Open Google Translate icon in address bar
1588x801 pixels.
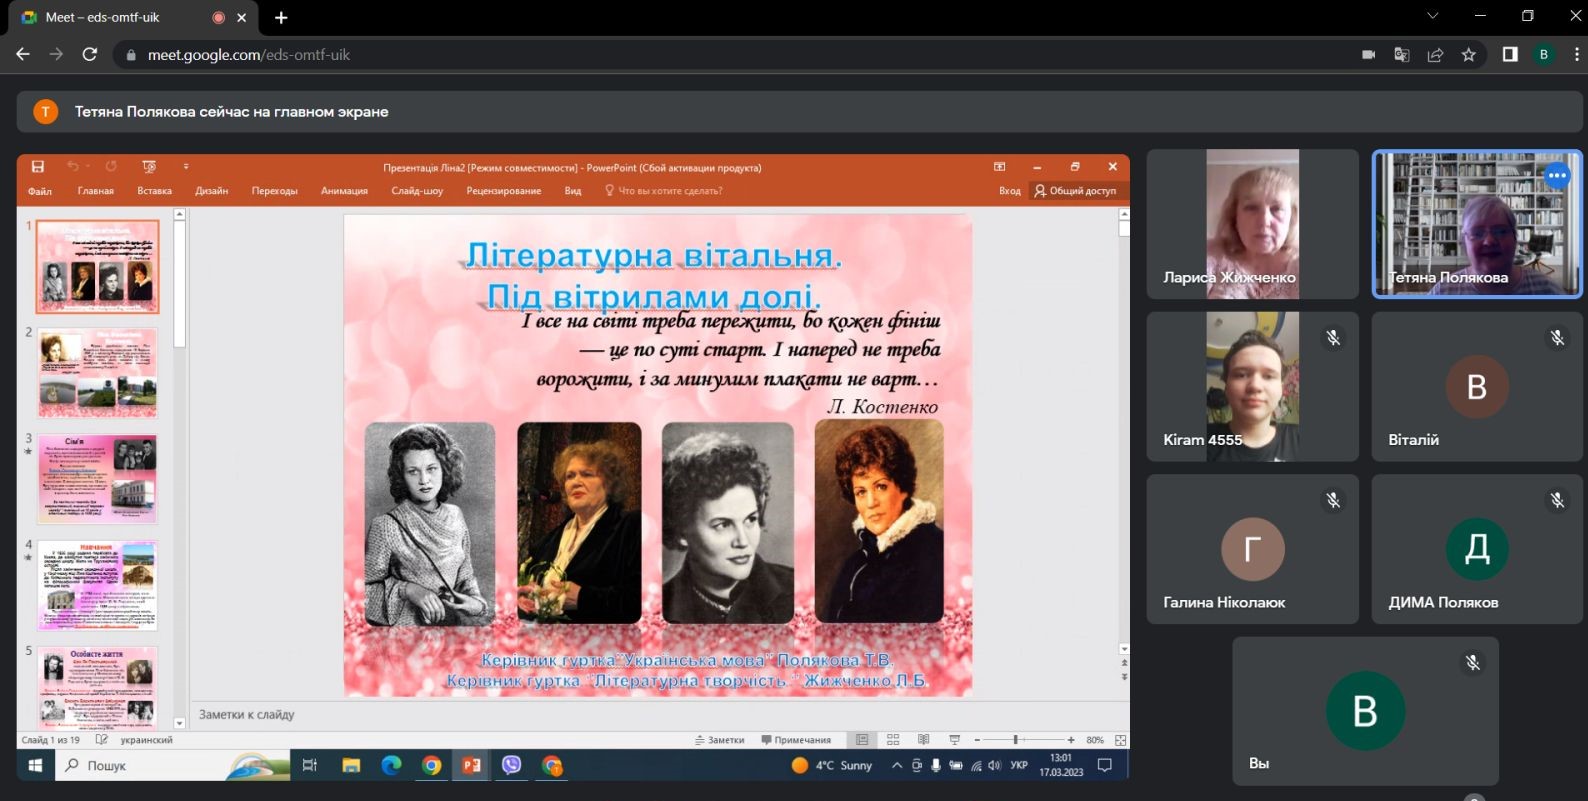(1402, 55)
